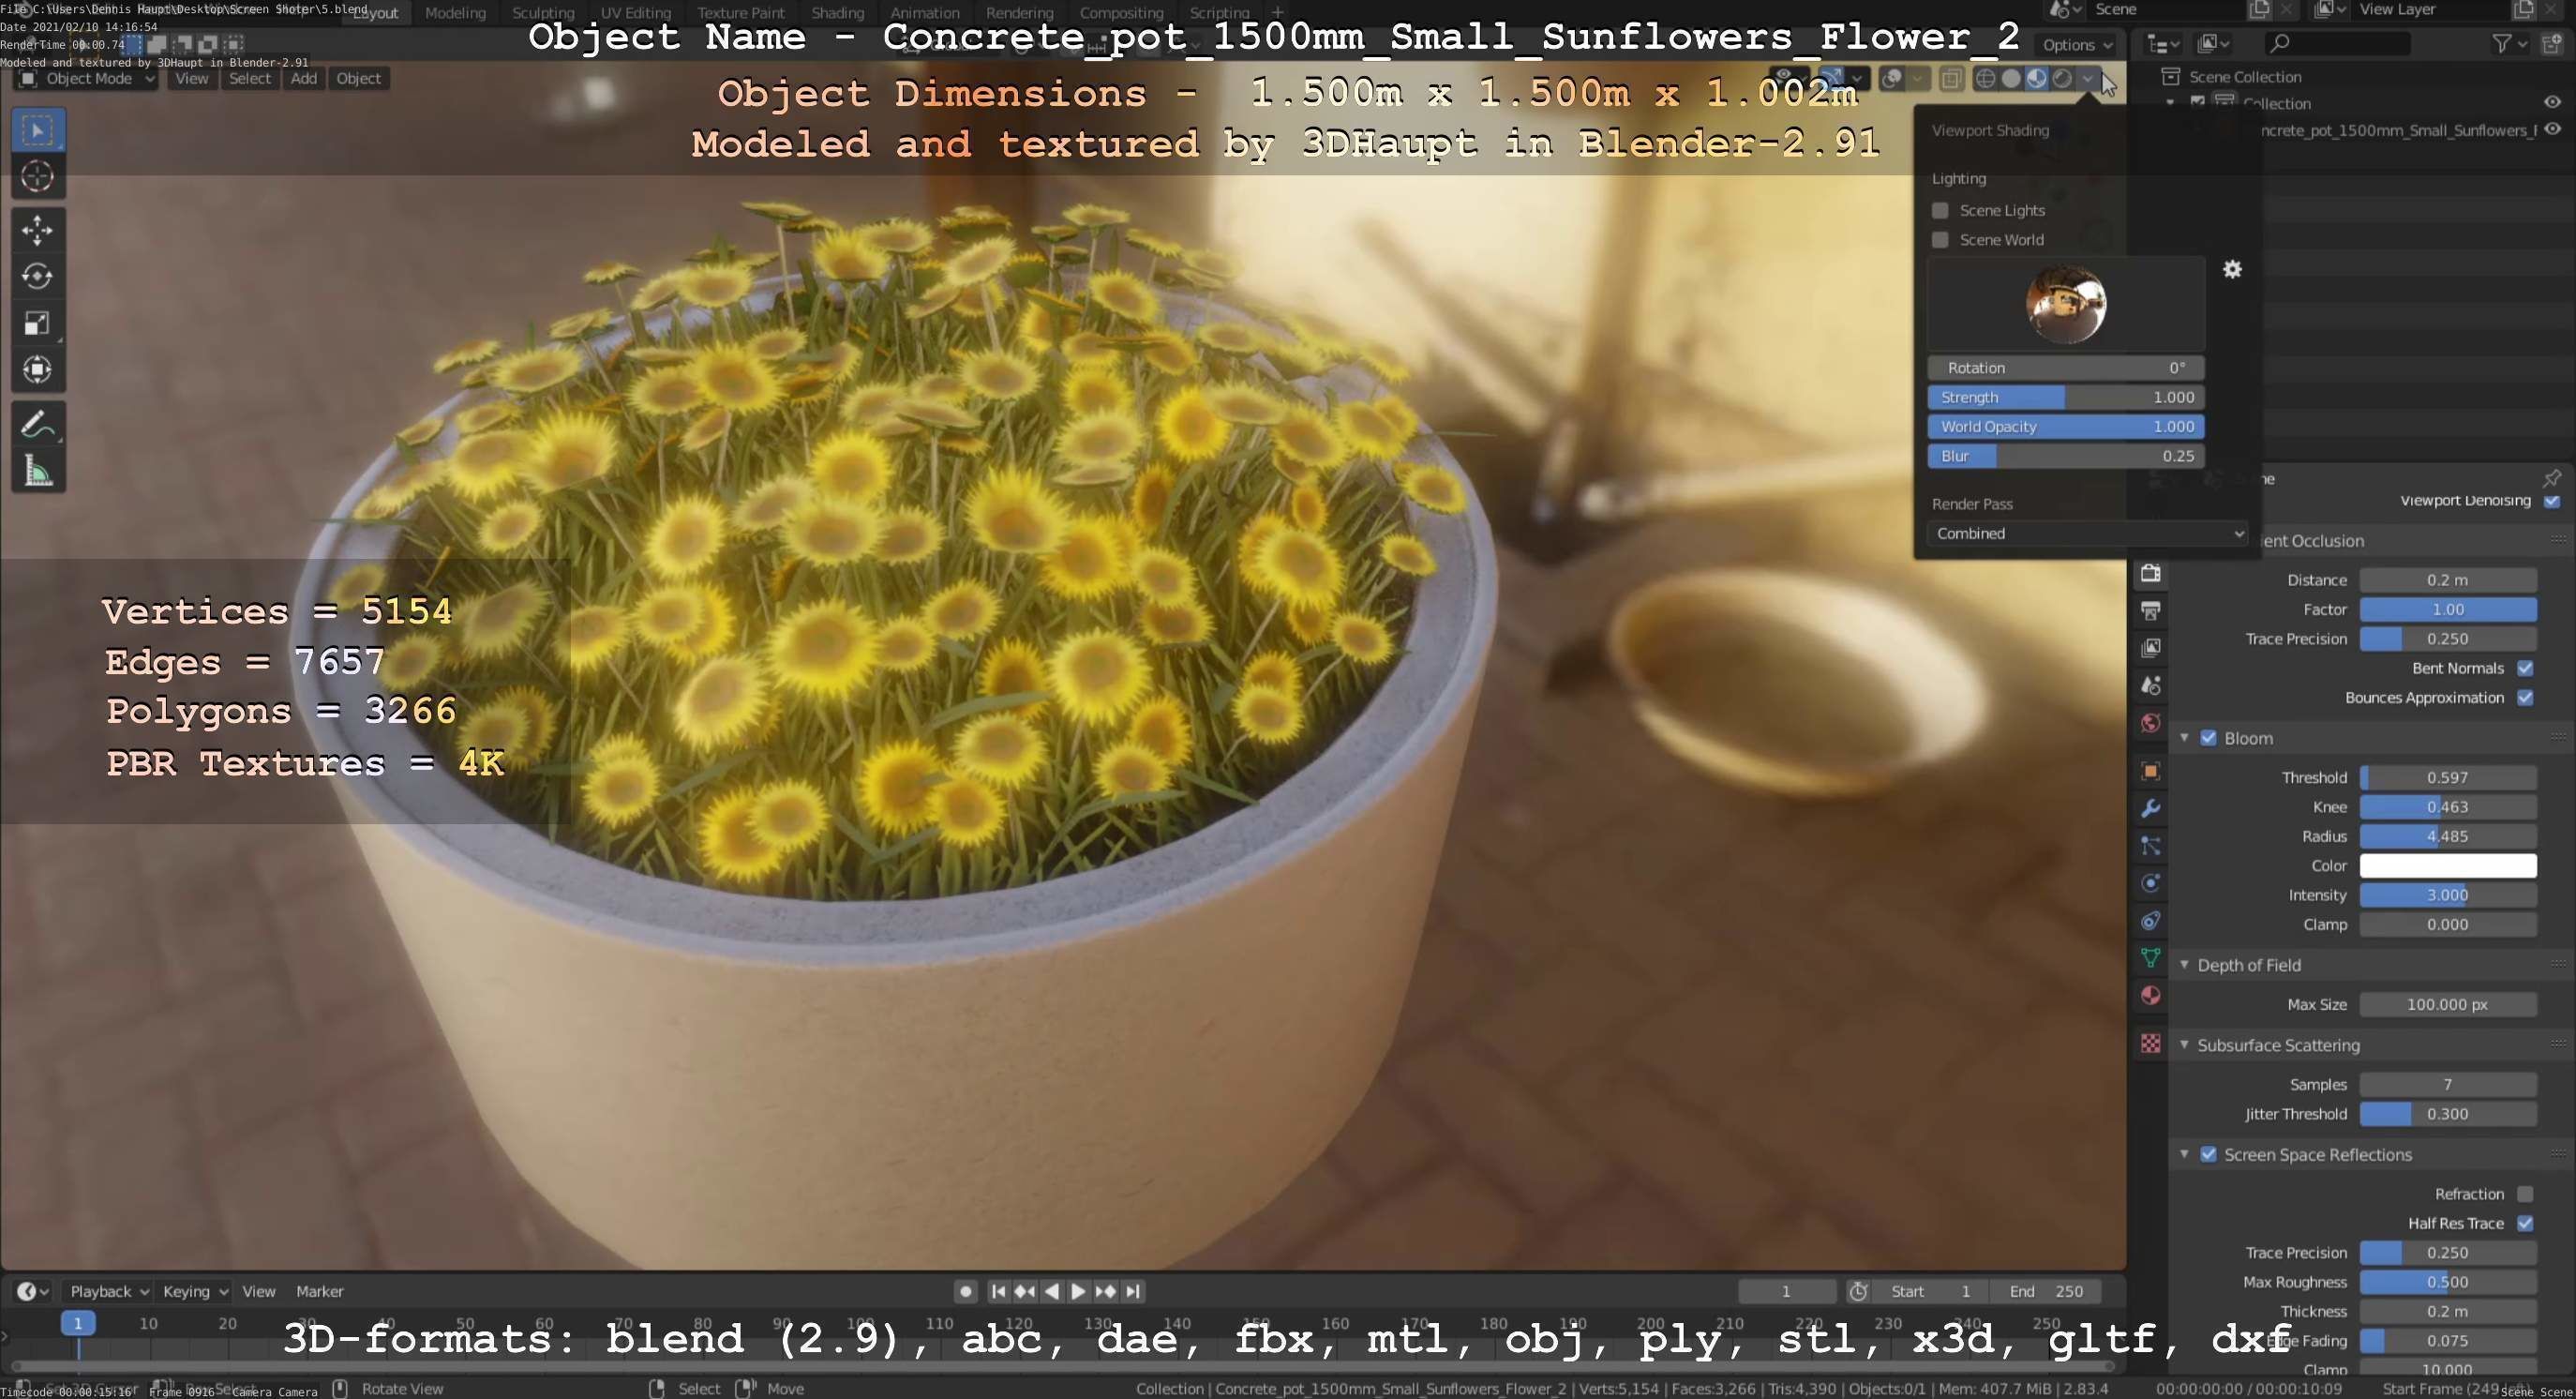Toggle Viewport Denoising checkbox
This screenshot has height=1399, width=2576.
coord(2551,501)
